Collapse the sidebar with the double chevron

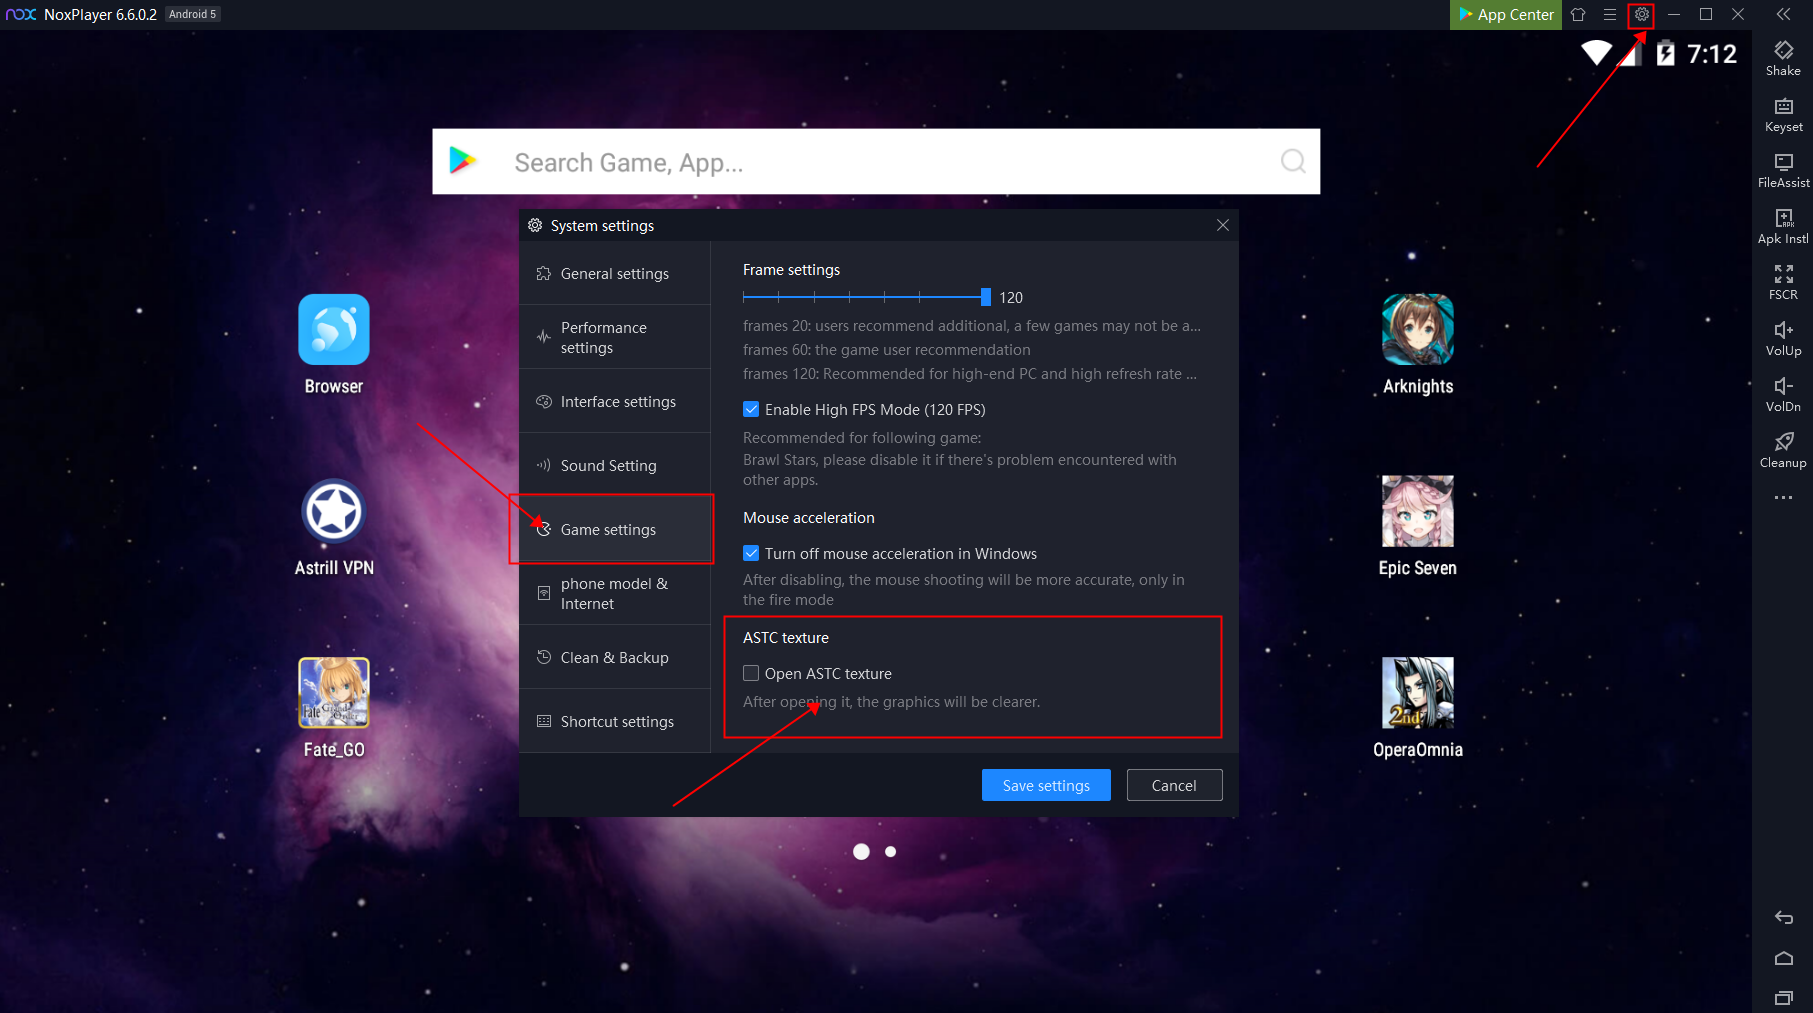click(1783, 14)
